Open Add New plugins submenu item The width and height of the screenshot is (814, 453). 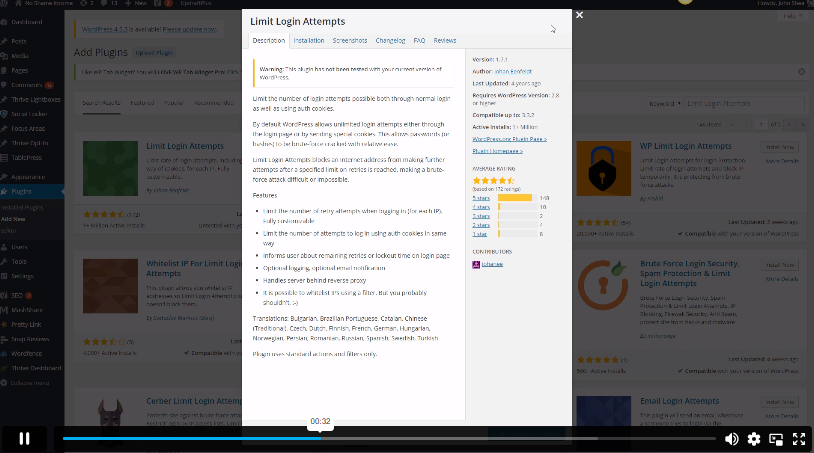coord(13,219)
